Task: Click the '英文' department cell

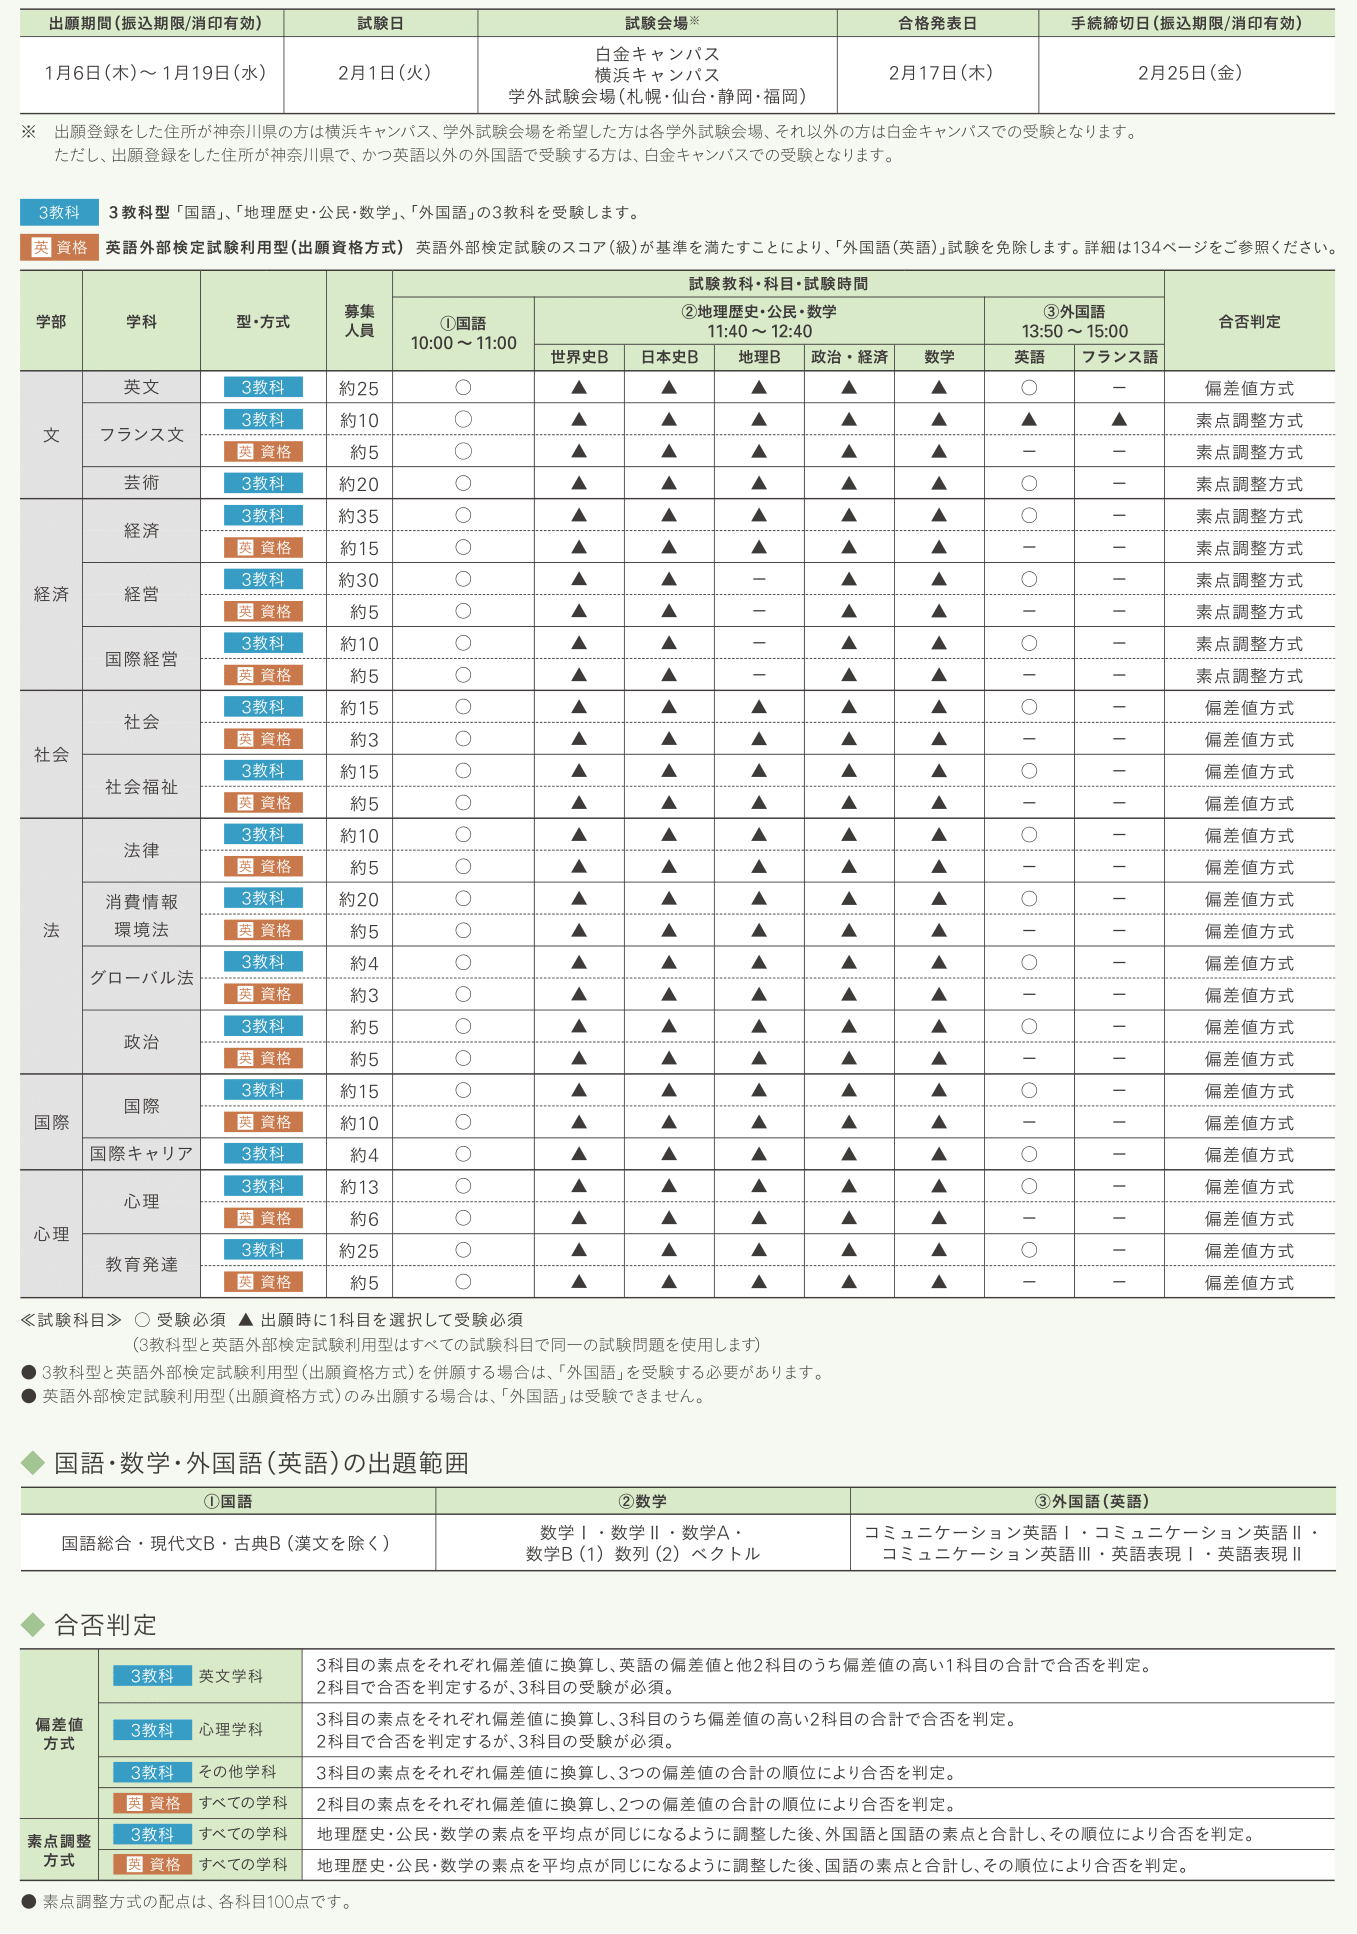Action: (x=141, y=387)
